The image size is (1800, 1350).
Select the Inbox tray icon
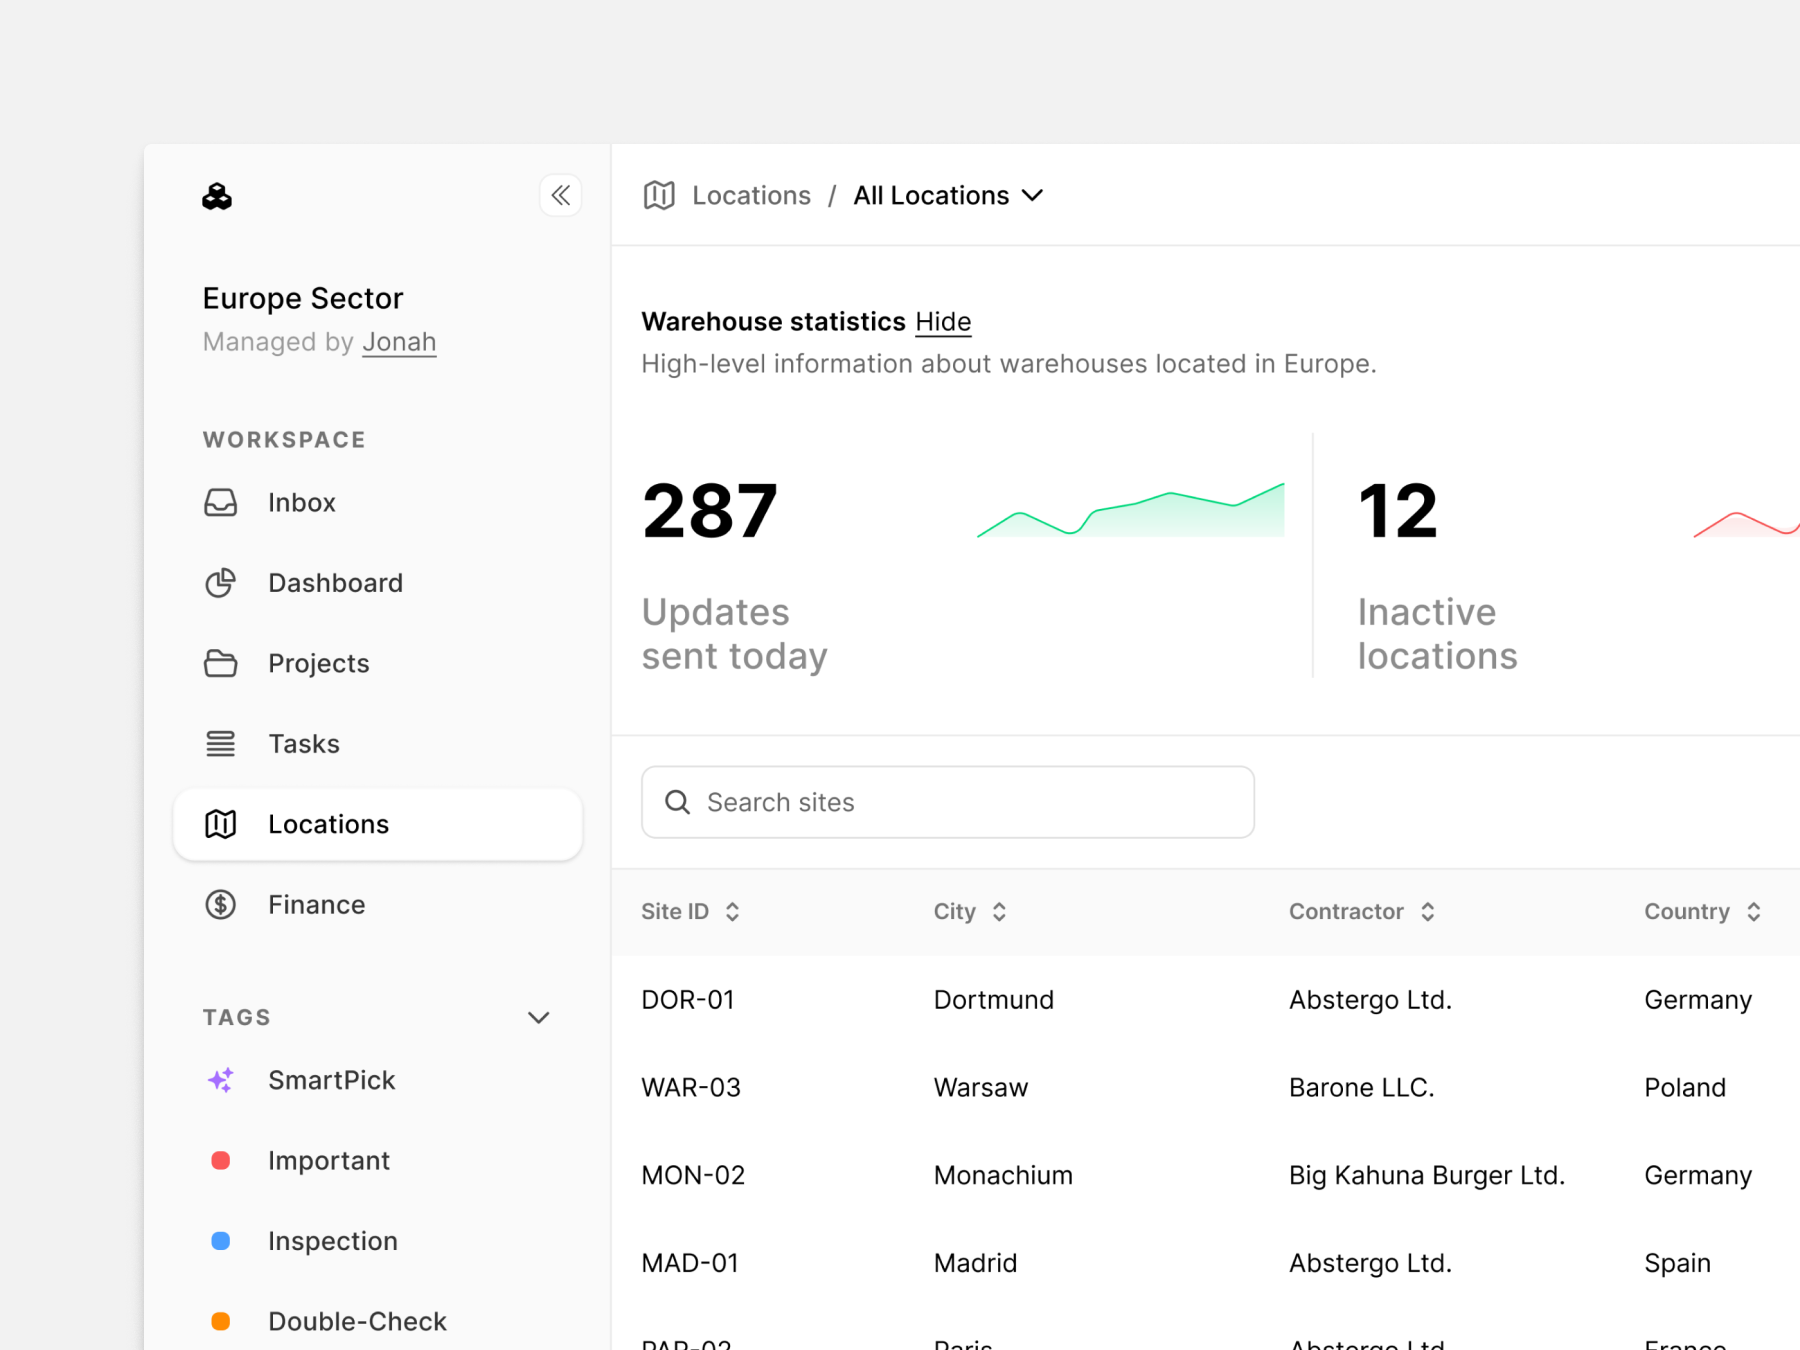click(221, 502)
